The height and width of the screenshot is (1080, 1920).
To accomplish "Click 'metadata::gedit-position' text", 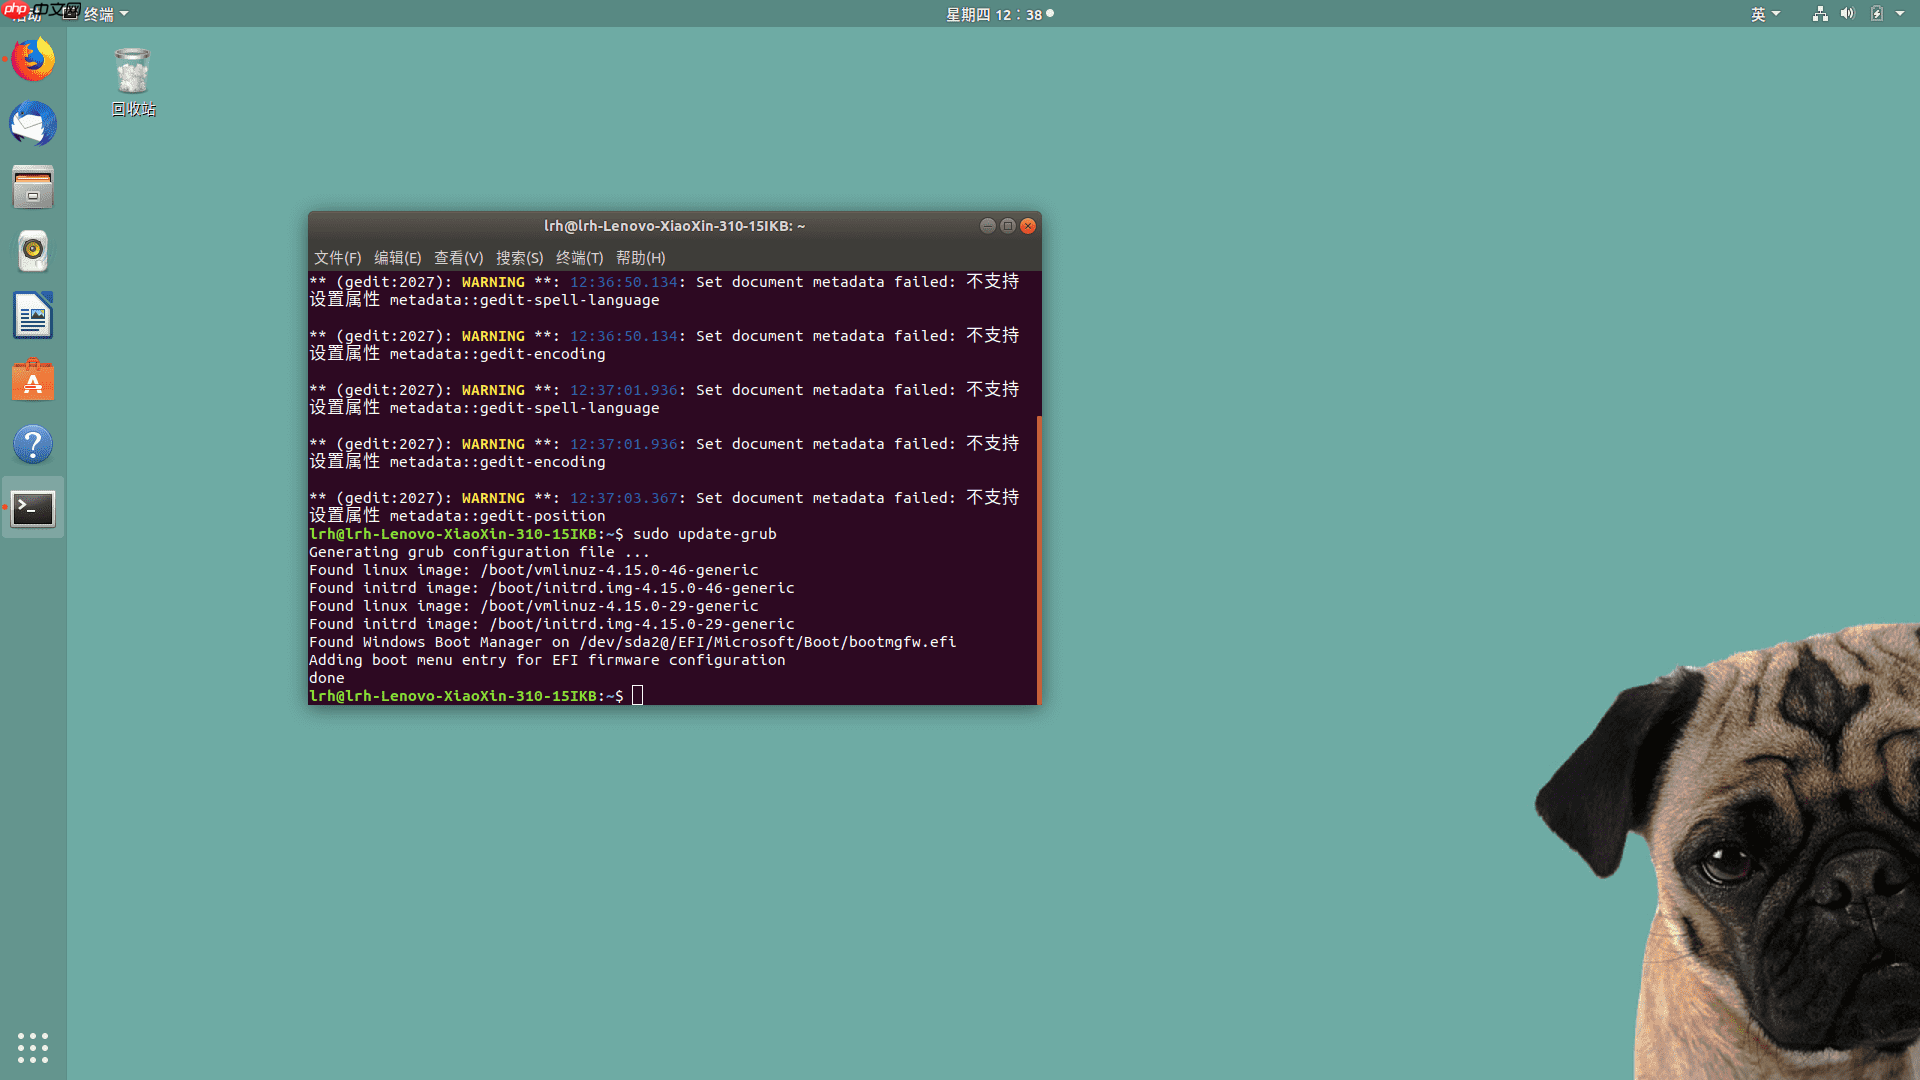I will point(497,516).
